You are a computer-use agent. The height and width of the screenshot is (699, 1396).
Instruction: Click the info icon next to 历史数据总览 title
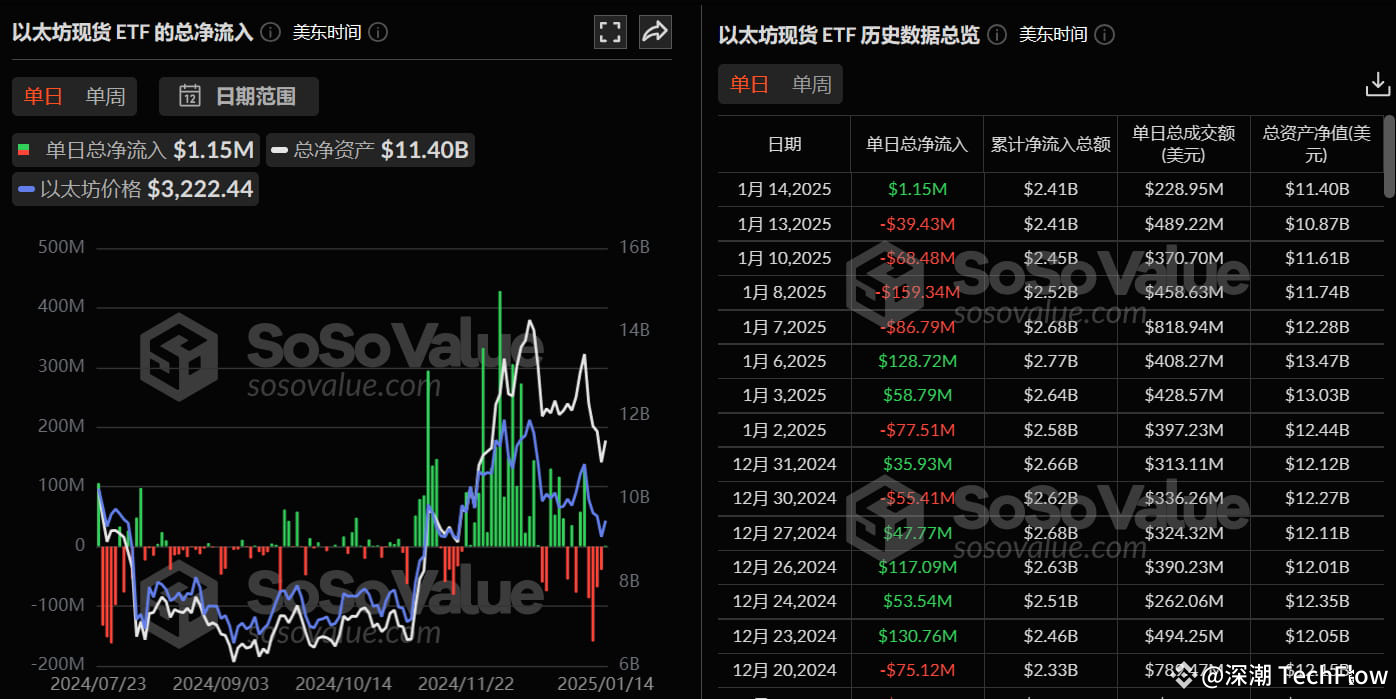[x=995, y=34]
